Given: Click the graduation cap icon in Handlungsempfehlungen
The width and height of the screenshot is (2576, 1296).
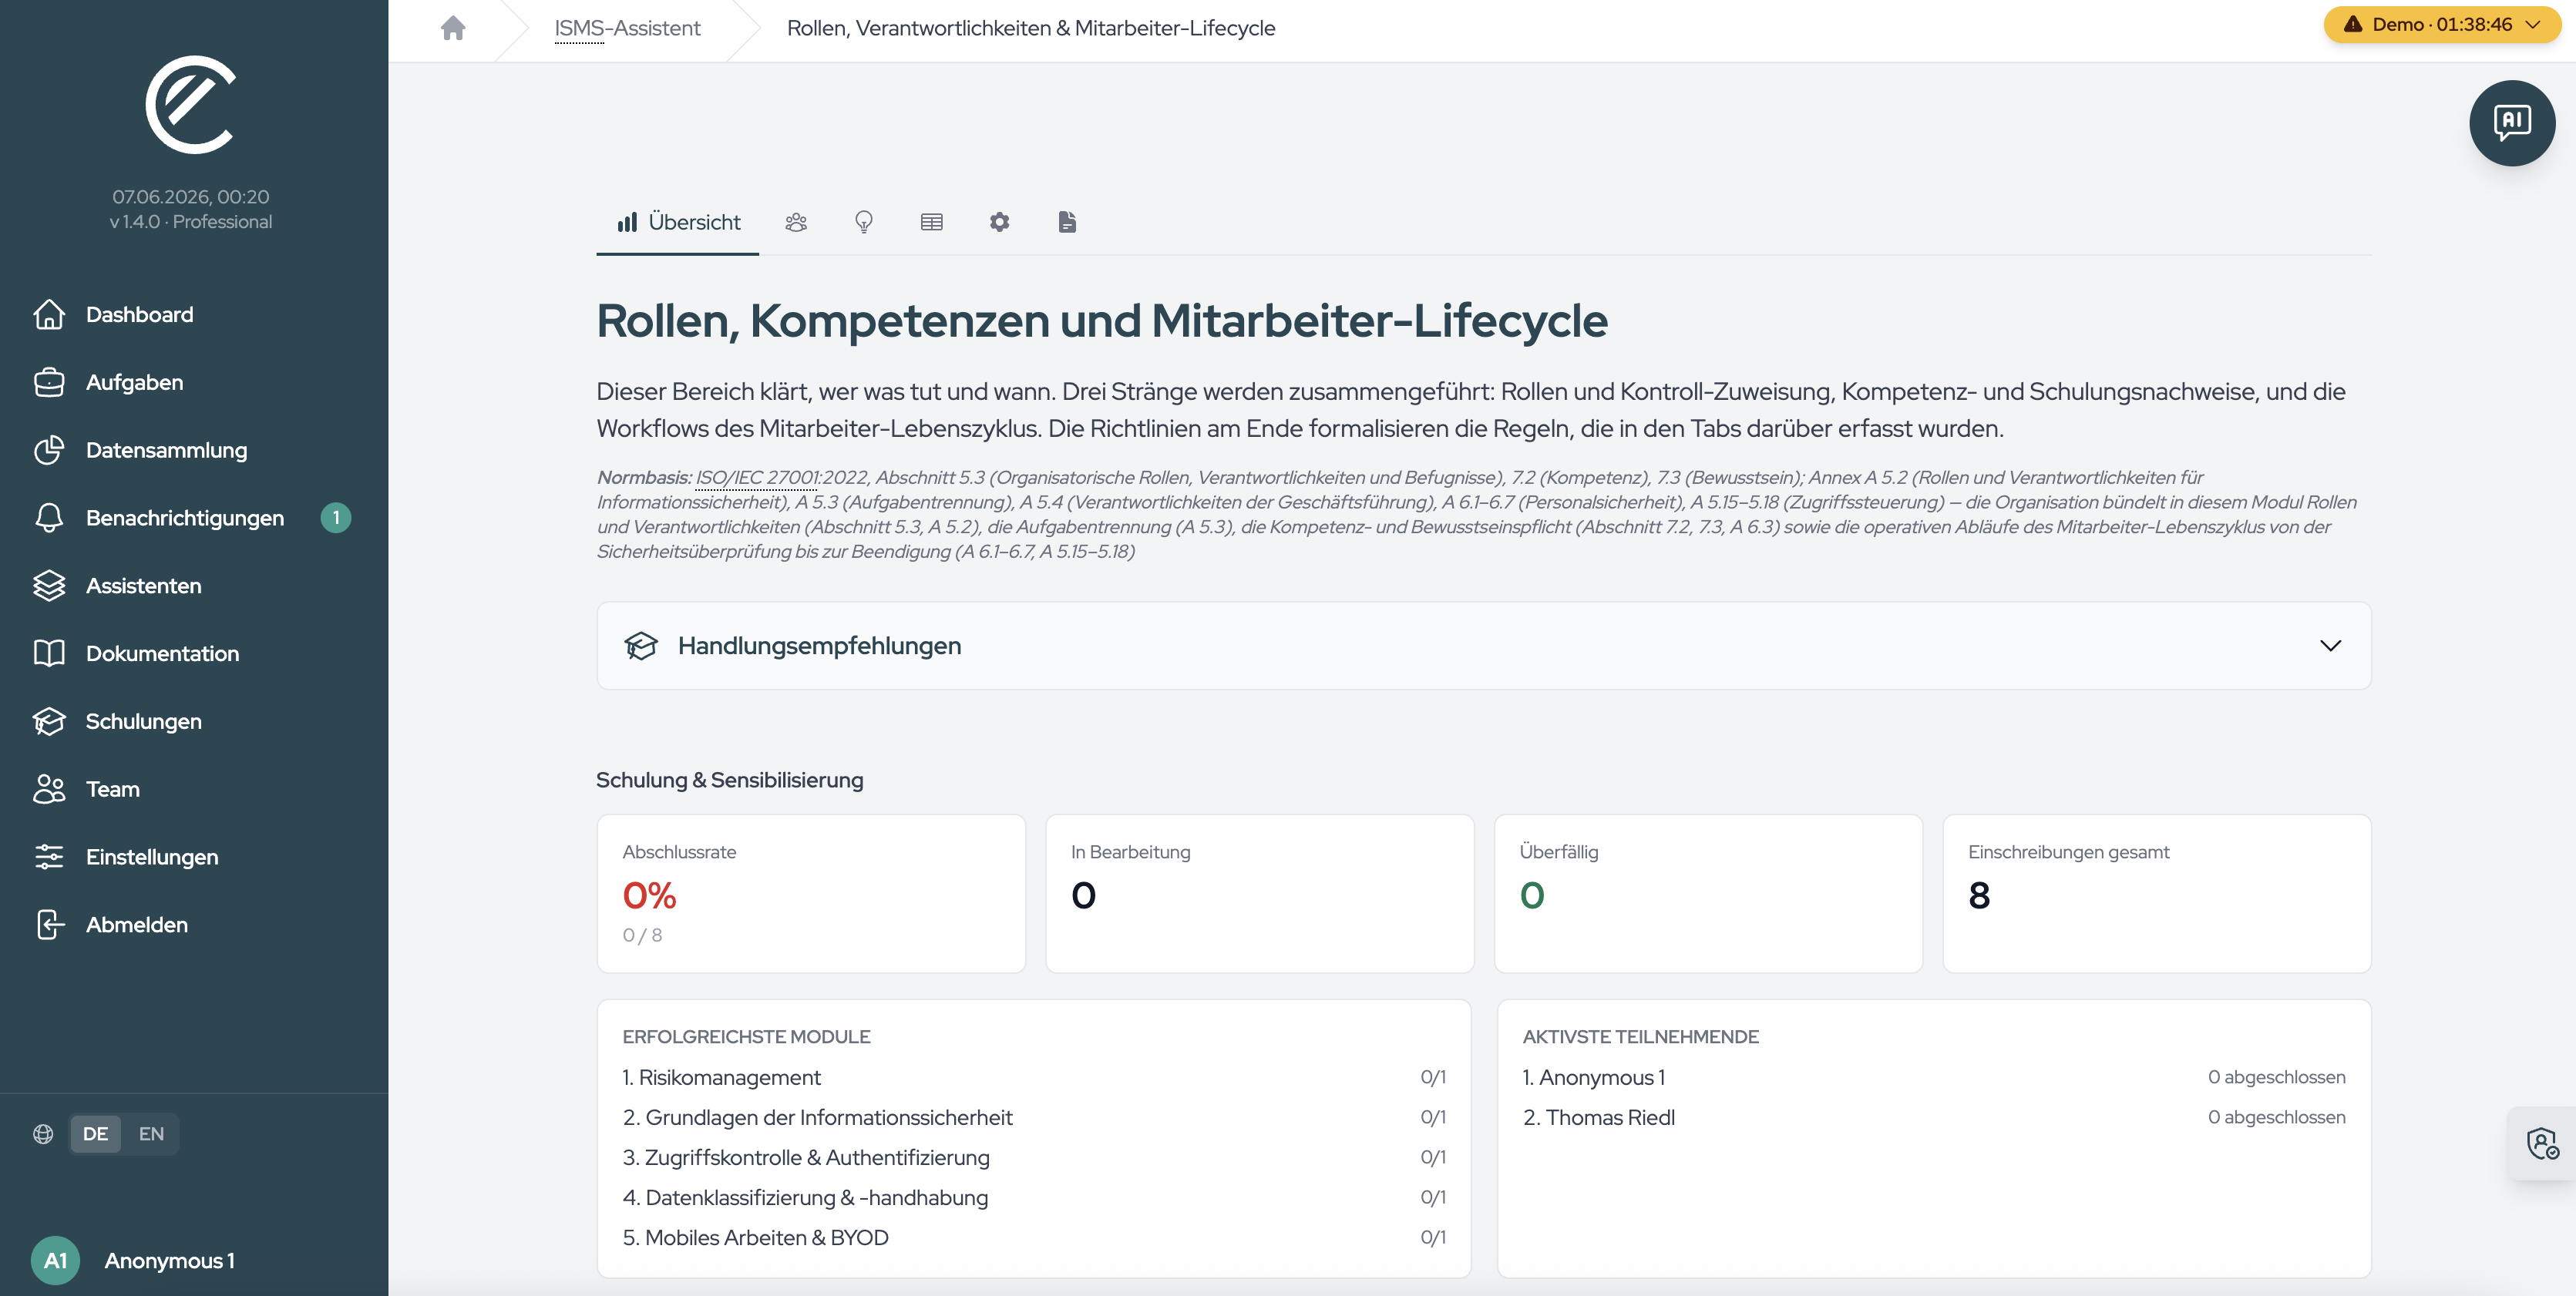Looking at the screenshot, I should click(641, 646).
